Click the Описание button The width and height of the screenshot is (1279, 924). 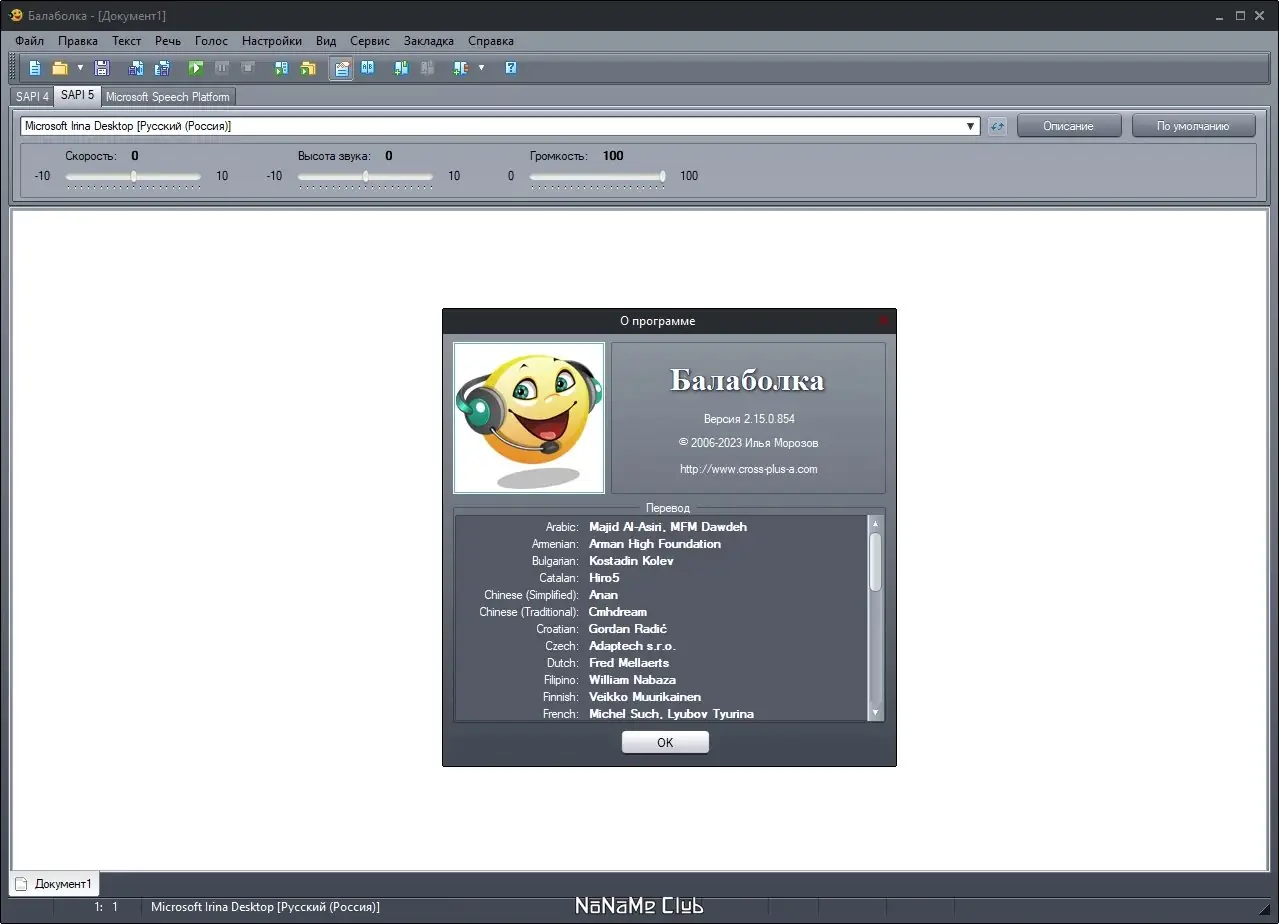(1068, 126)
